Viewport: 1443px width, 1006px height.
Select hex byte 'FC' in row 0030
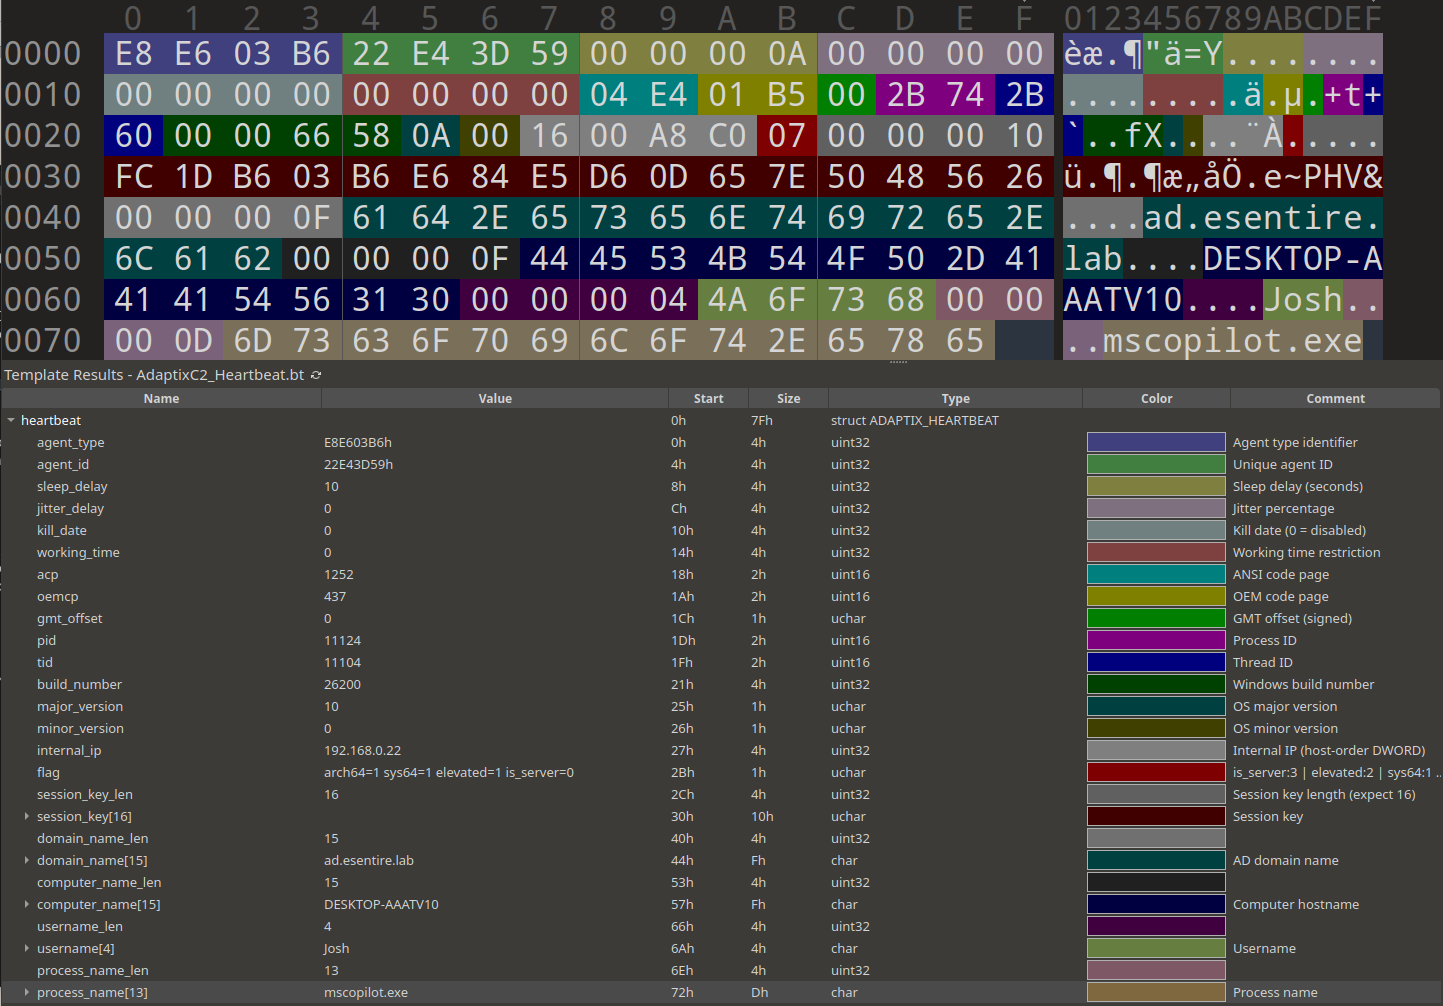coord(134,177)
